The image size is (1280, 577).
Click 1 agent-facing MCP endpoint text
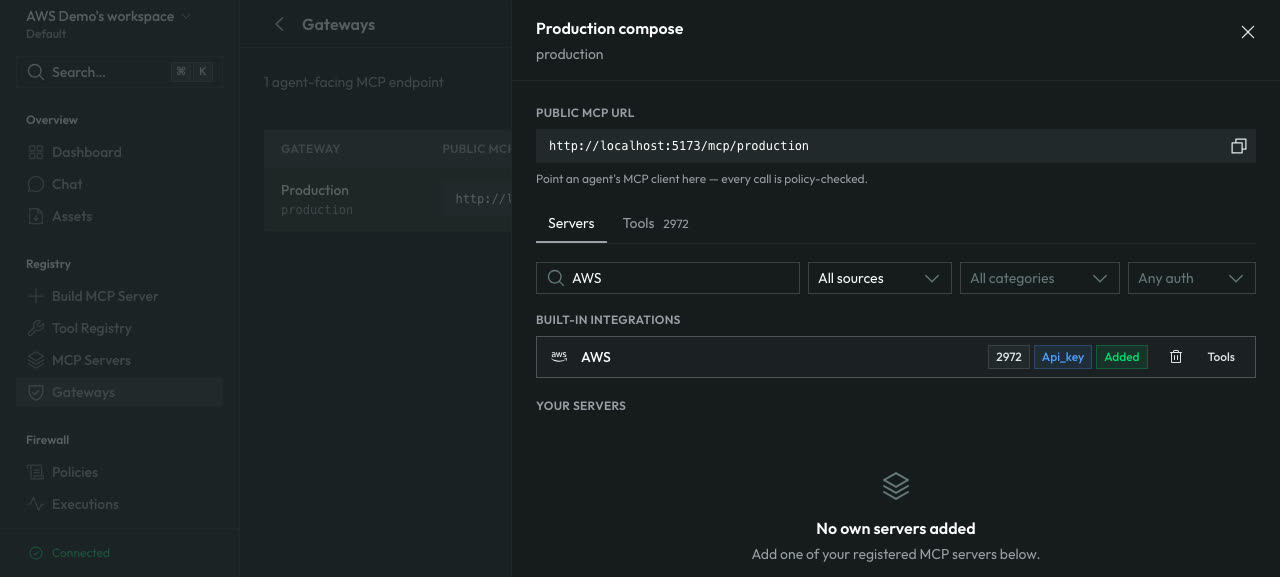point(354,82)
